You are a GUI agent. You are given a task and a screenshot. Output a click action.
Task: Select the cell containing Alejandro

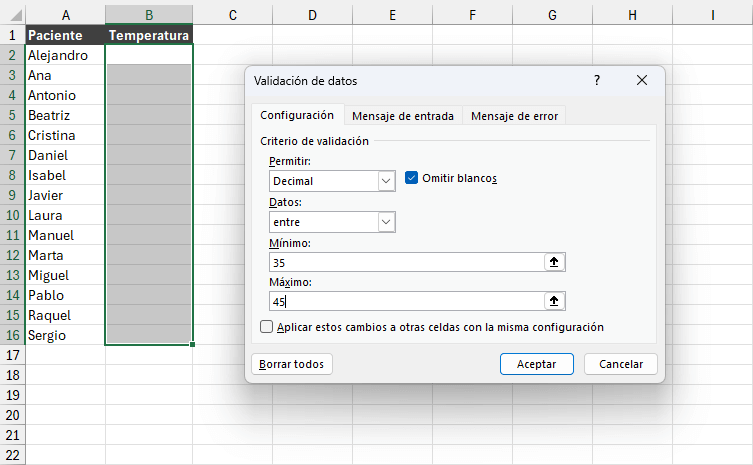pyautogui.click(x=66, y=55)
